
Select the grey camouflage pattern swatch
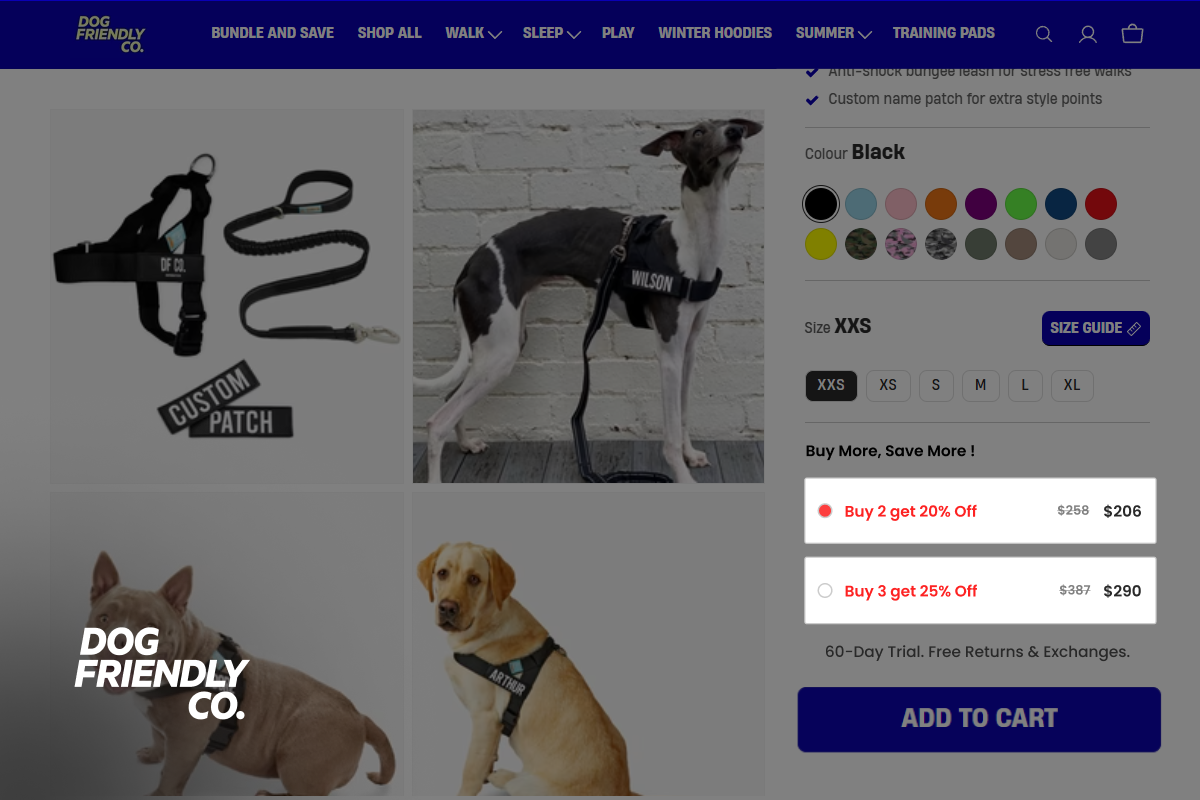coord(941,244)
